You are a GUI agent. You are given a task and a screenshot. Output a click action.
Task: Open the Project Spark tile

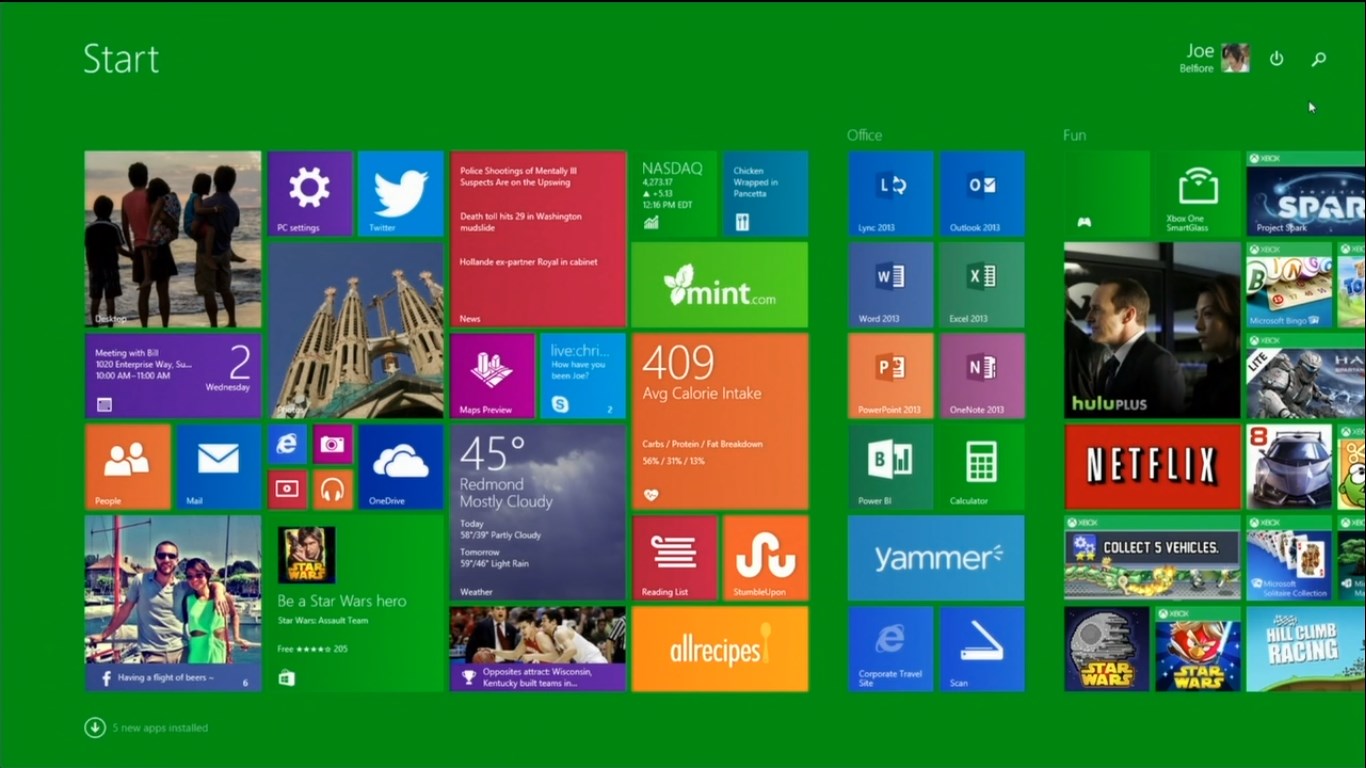point(1306,194)
